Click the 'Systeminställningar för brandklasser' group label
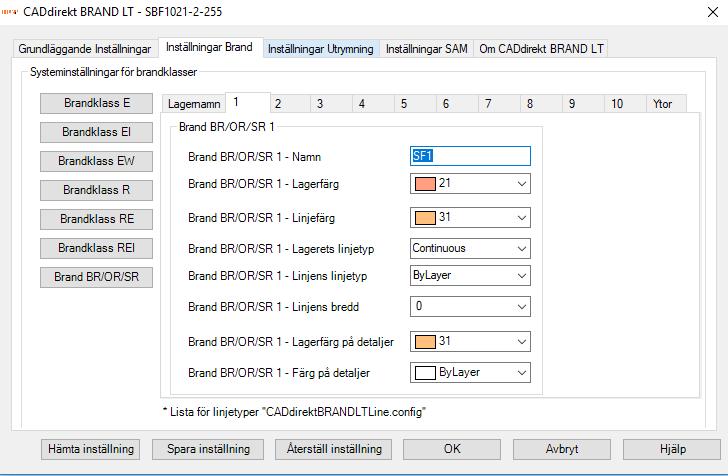The height and width of the screenshot is (476, 728). click(x=113, y=72)
